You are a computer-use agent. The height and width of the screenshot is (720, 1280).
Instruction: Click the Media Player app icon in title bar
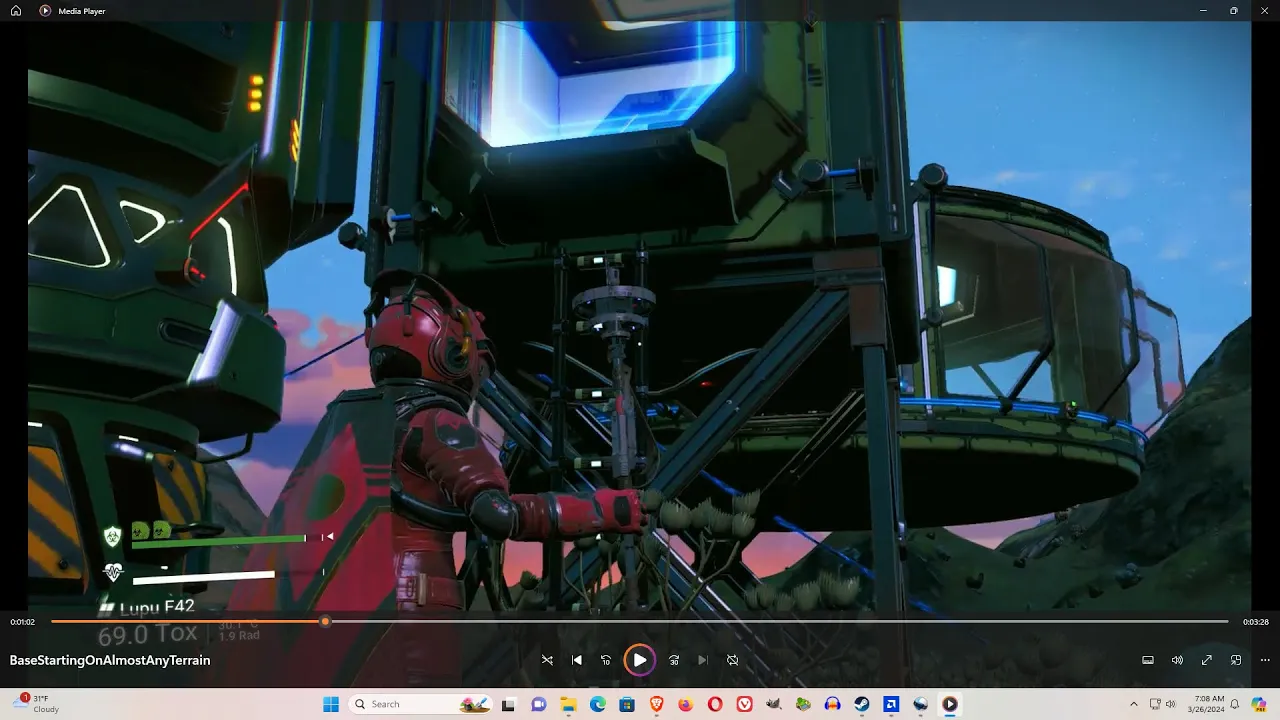point(45,10)
